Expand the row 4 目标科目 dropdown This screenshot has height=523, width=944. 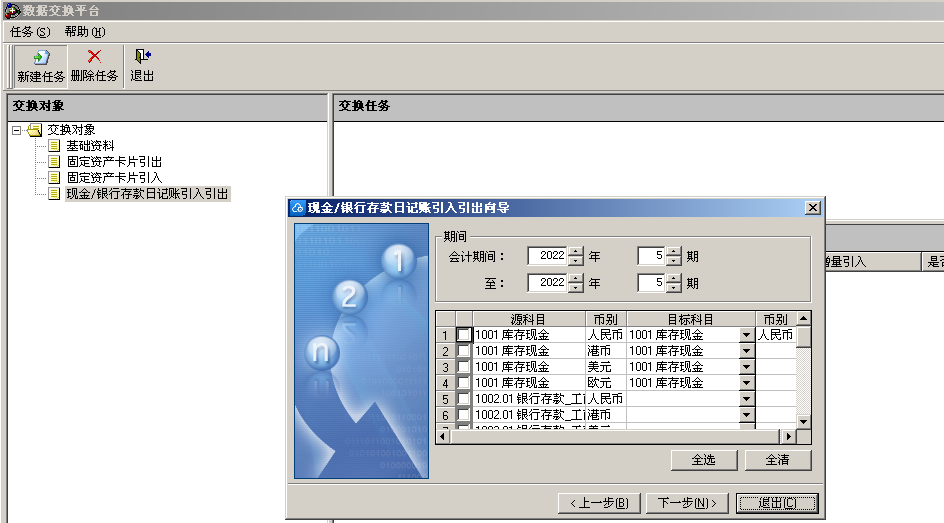click(x=746, y=383)
